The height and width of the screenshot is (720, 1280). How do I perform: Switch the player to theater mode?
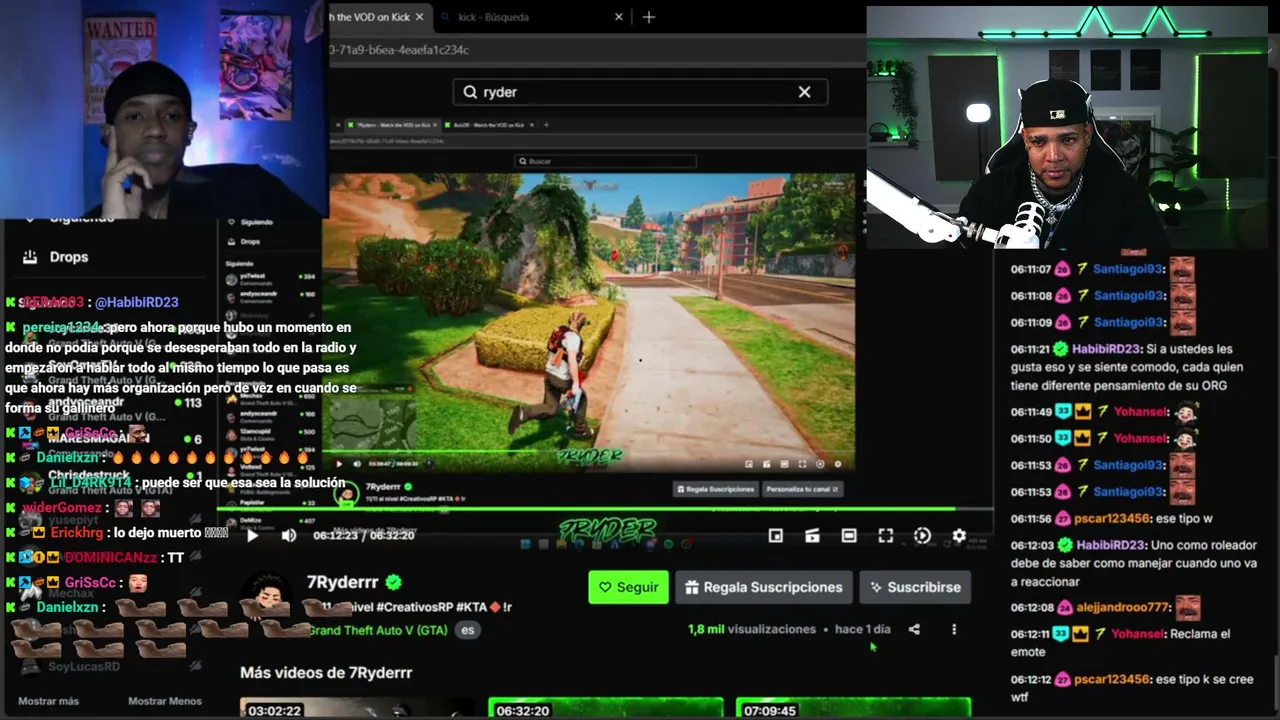point(849,536)
